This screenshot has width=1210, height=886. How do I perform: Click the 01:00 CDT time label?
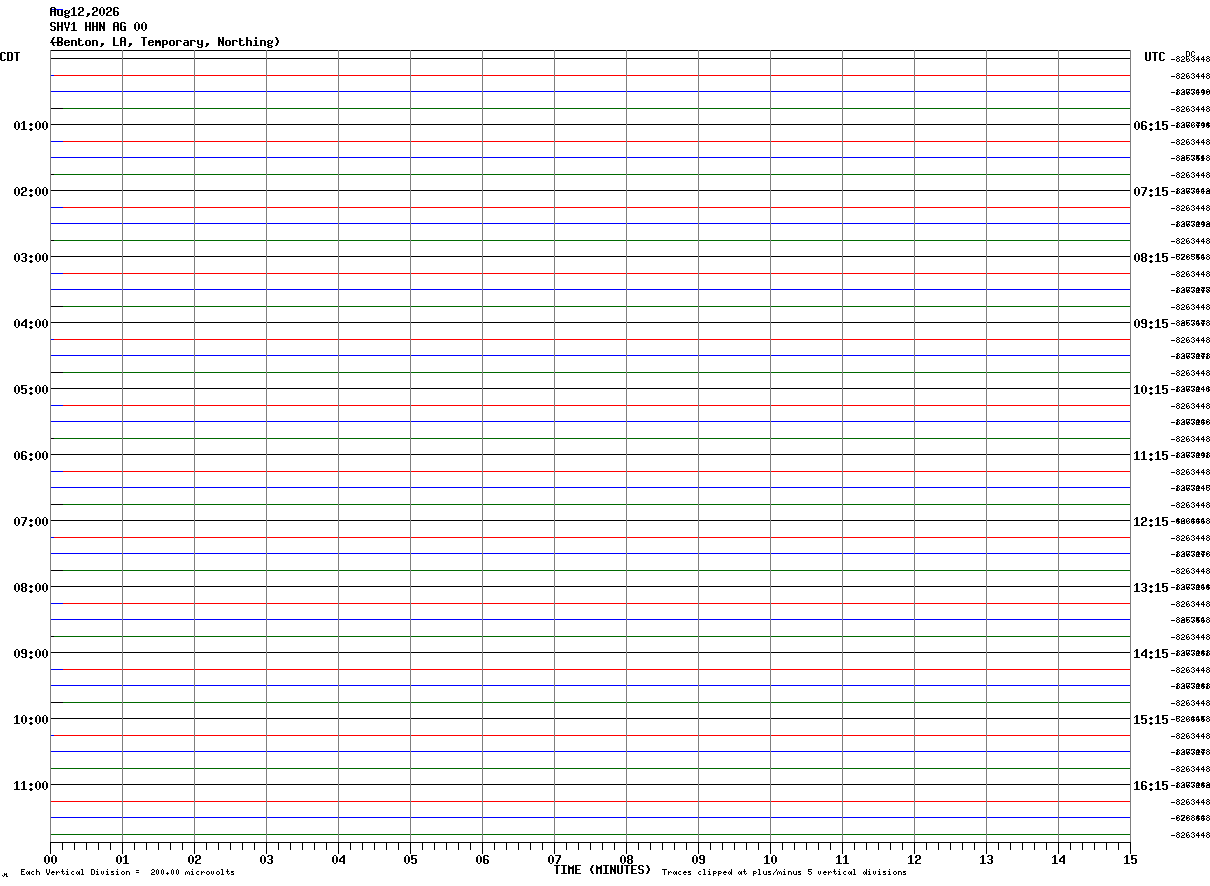pyautogui.click(x=31, y=125)
